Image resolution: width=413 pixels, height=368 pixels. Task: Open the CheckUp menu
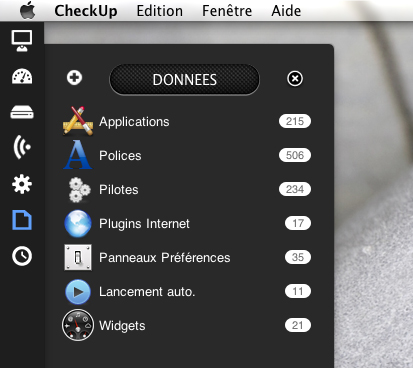(86, 11)
